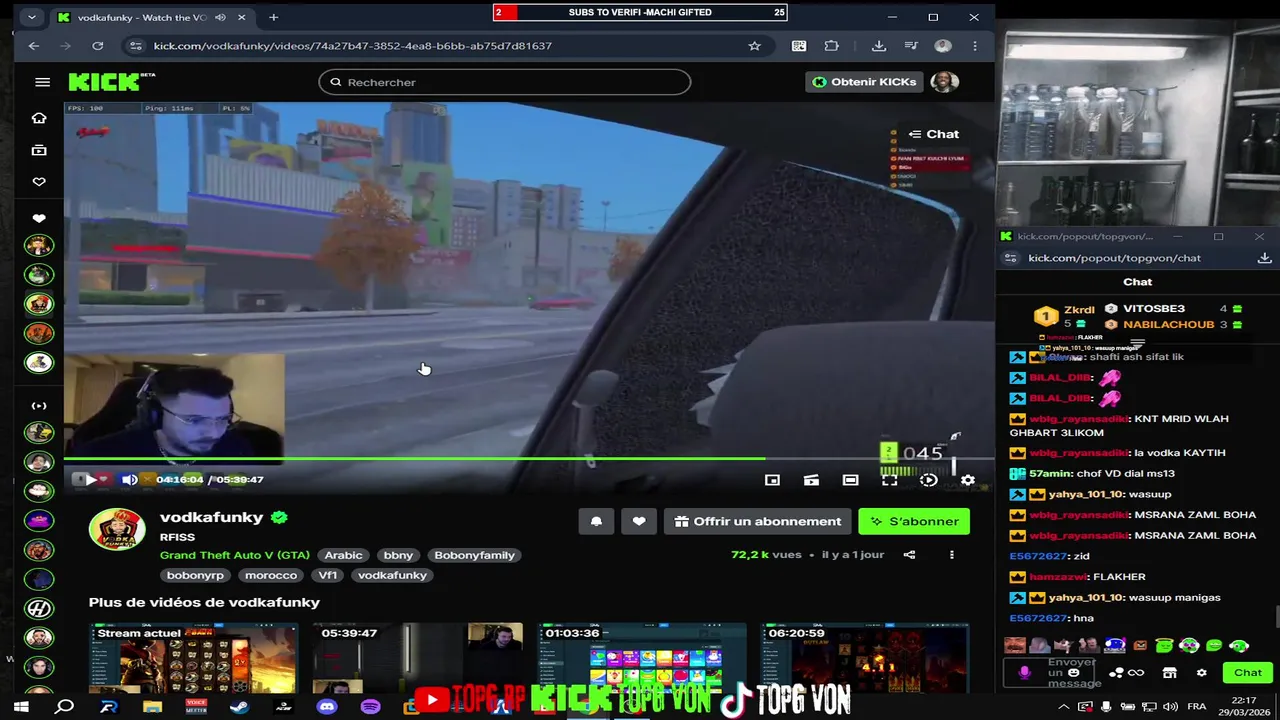Share the video with the share icon

point(909,555)
